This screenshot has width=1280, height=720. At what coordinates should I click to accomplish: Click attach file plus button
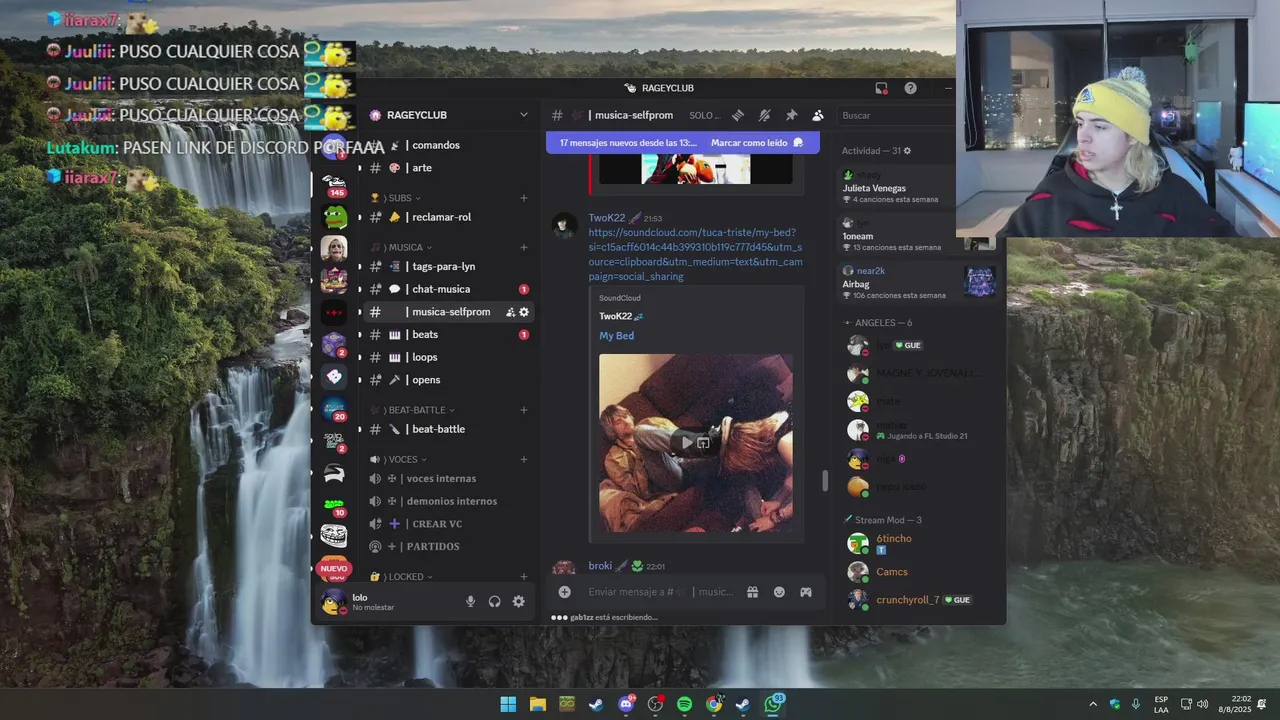pos(564,592)
